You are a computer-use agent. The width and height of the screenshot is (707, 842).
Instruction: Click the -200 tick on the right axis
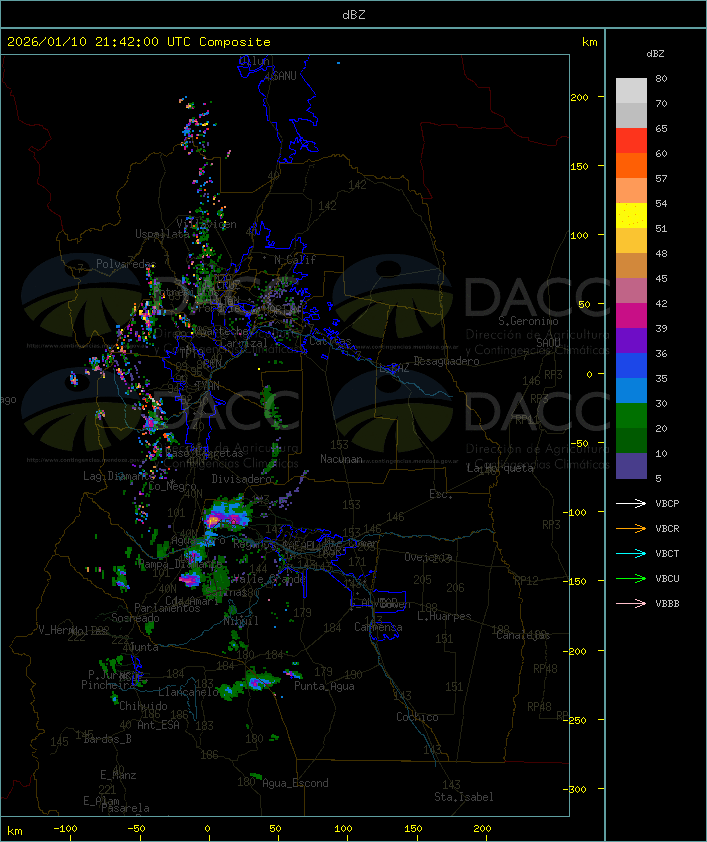(574, 651)
